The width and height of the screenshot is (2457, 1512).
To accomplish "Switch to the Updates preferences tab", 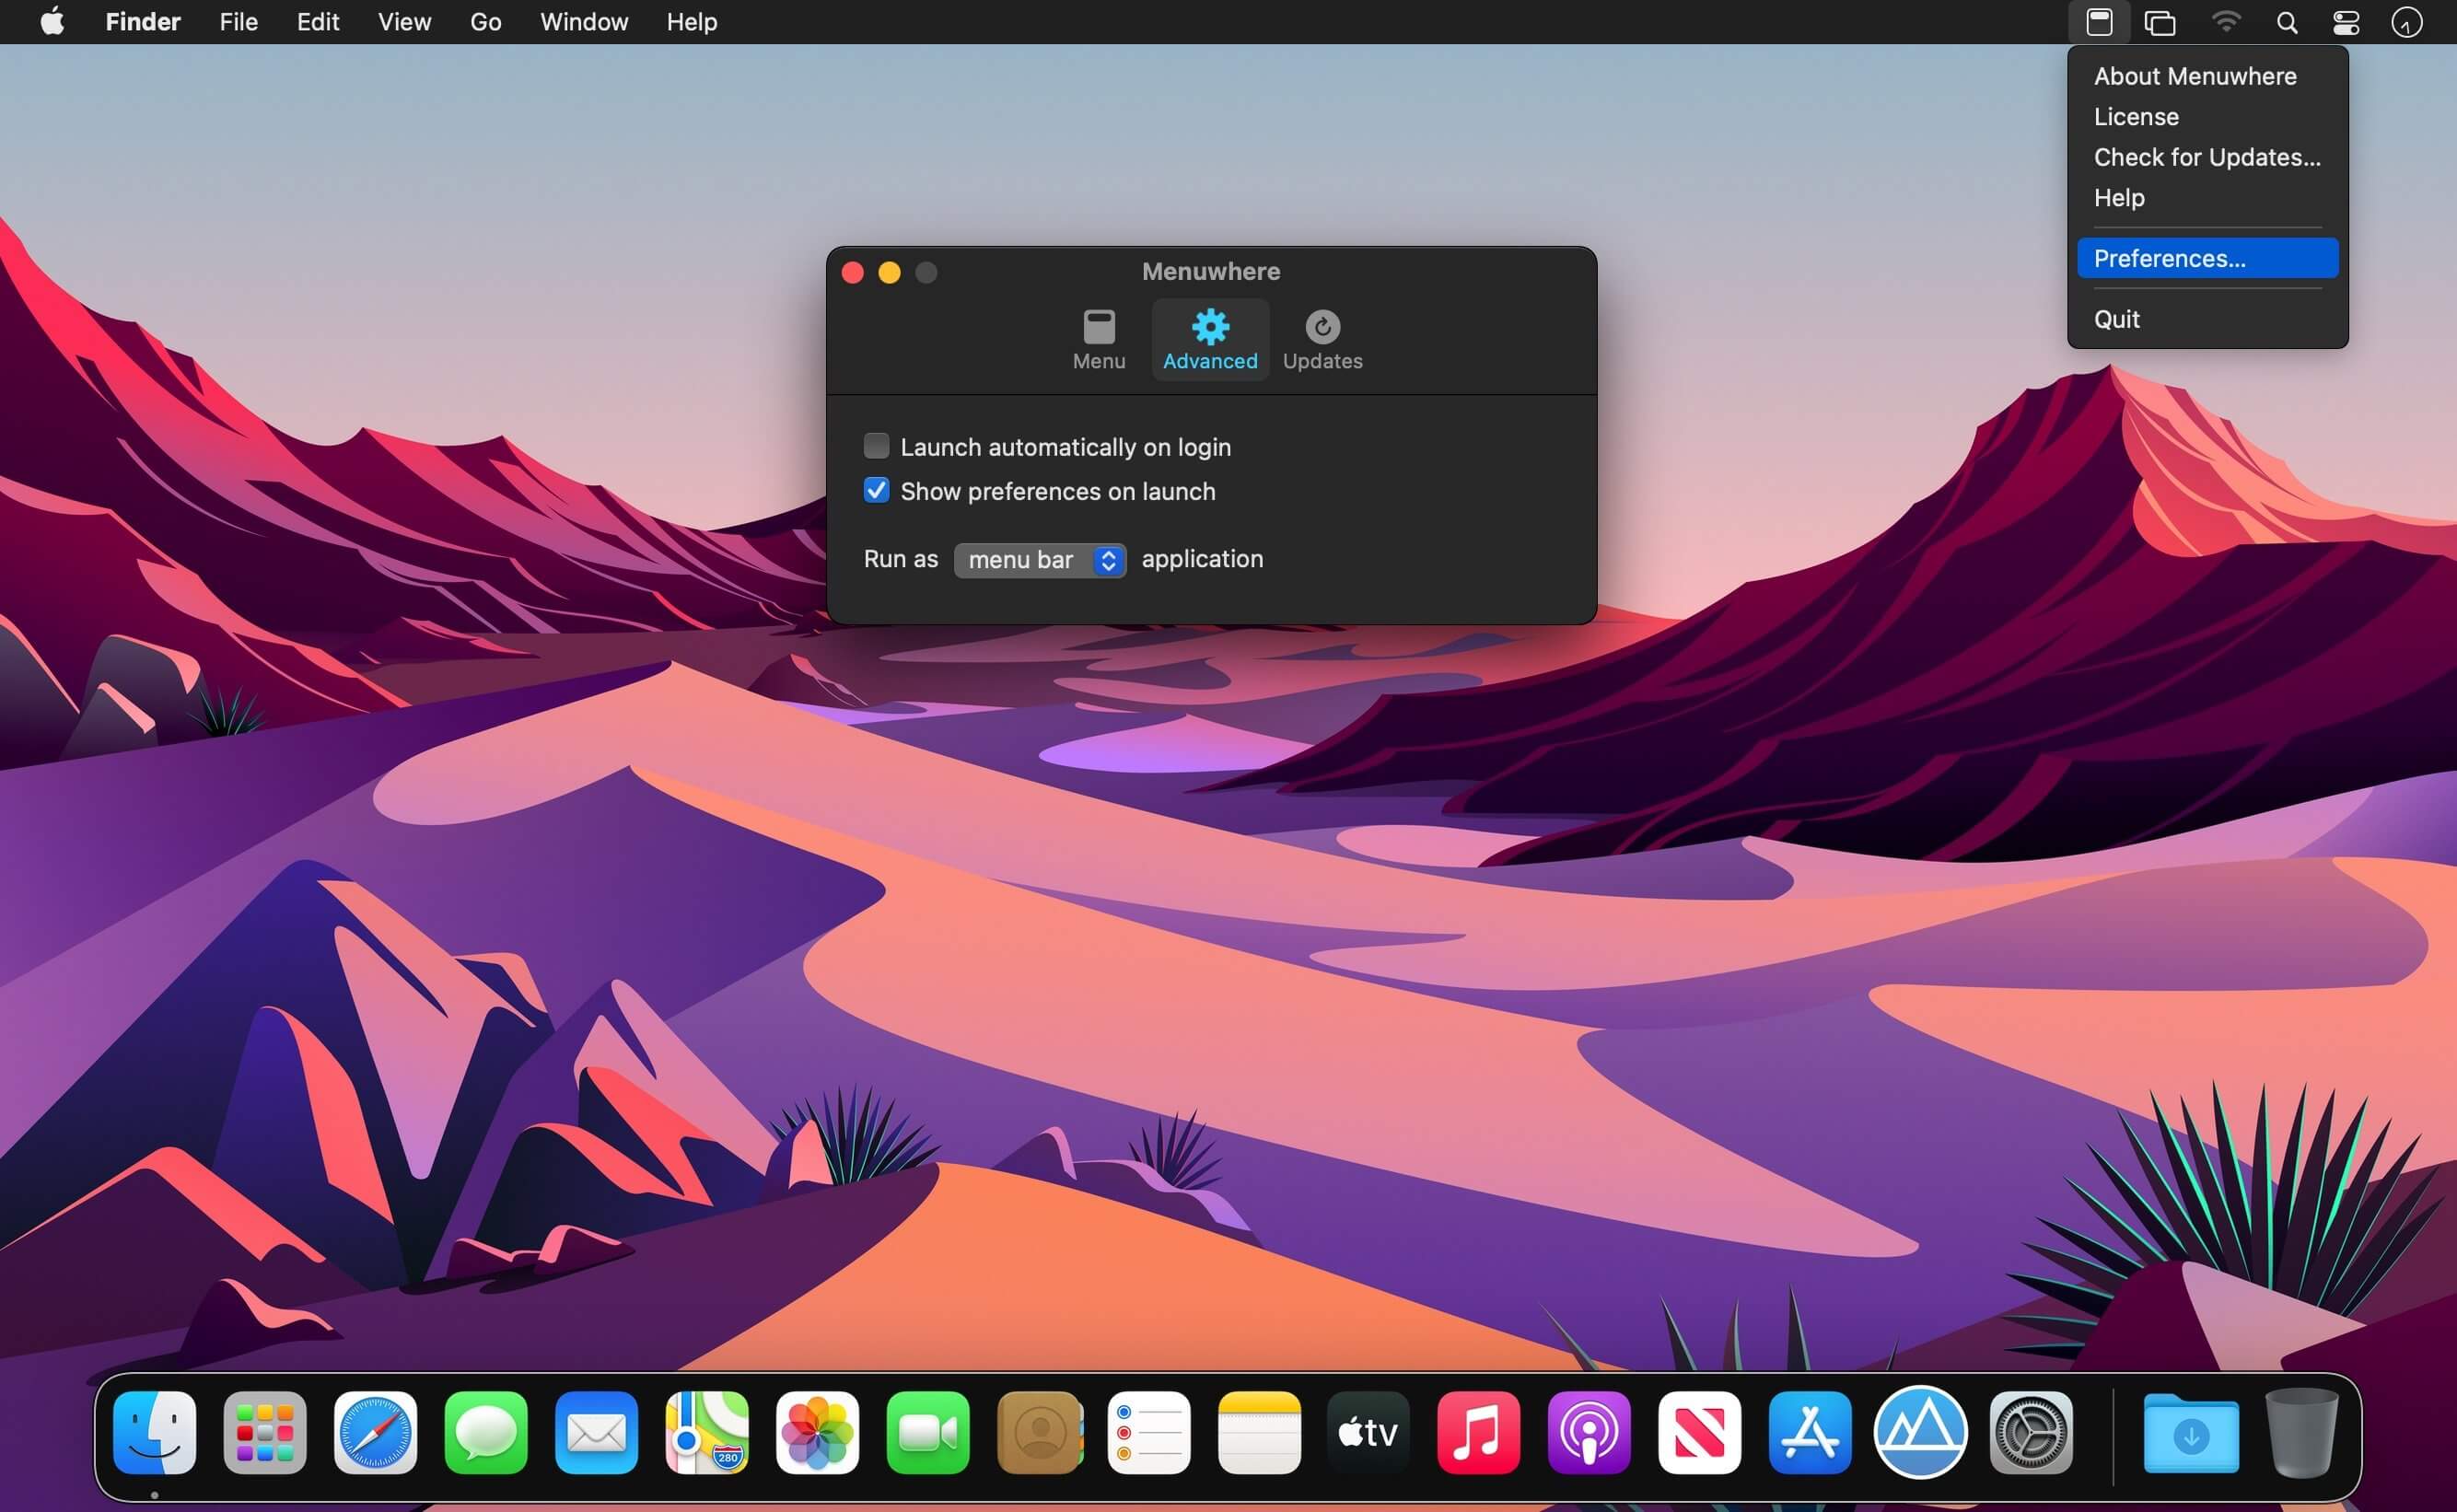I will 1321,340.
